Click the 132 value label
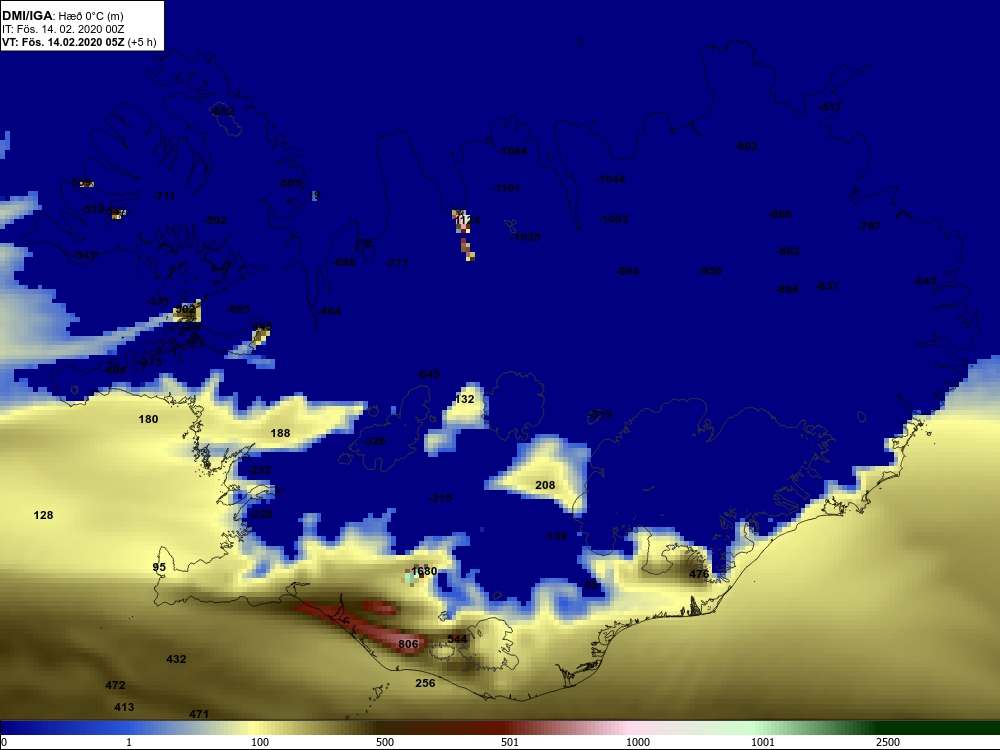 coord(465,399)
